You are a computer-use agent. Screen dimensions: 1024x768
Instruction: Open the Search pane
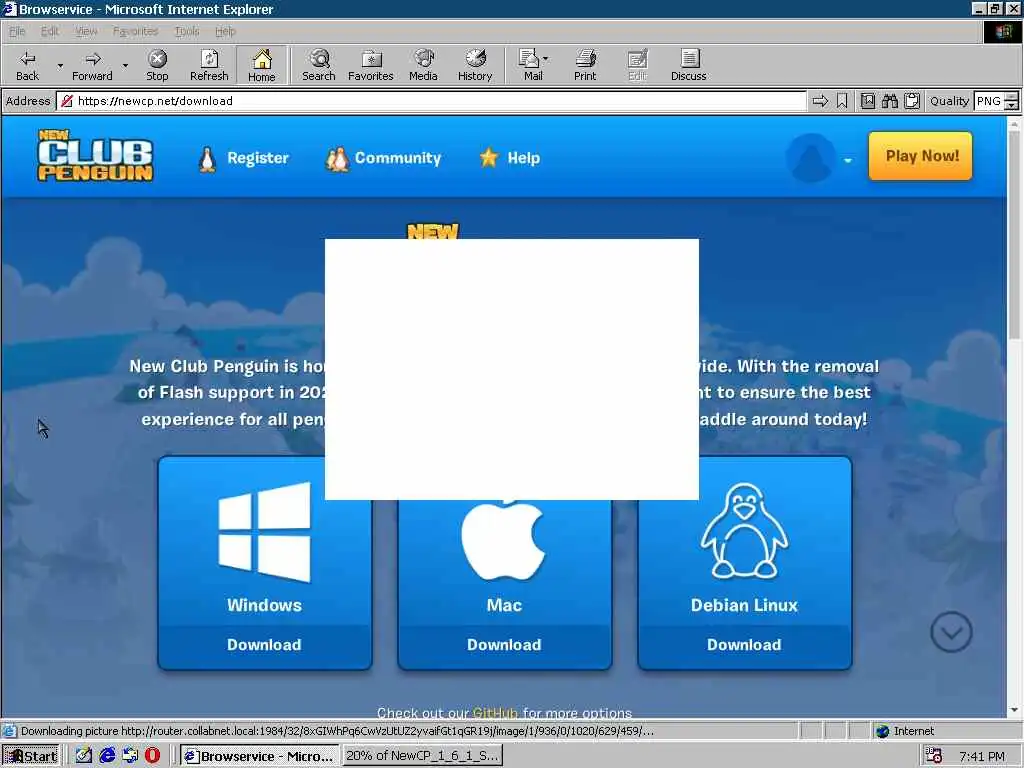[x=319, y=65]
